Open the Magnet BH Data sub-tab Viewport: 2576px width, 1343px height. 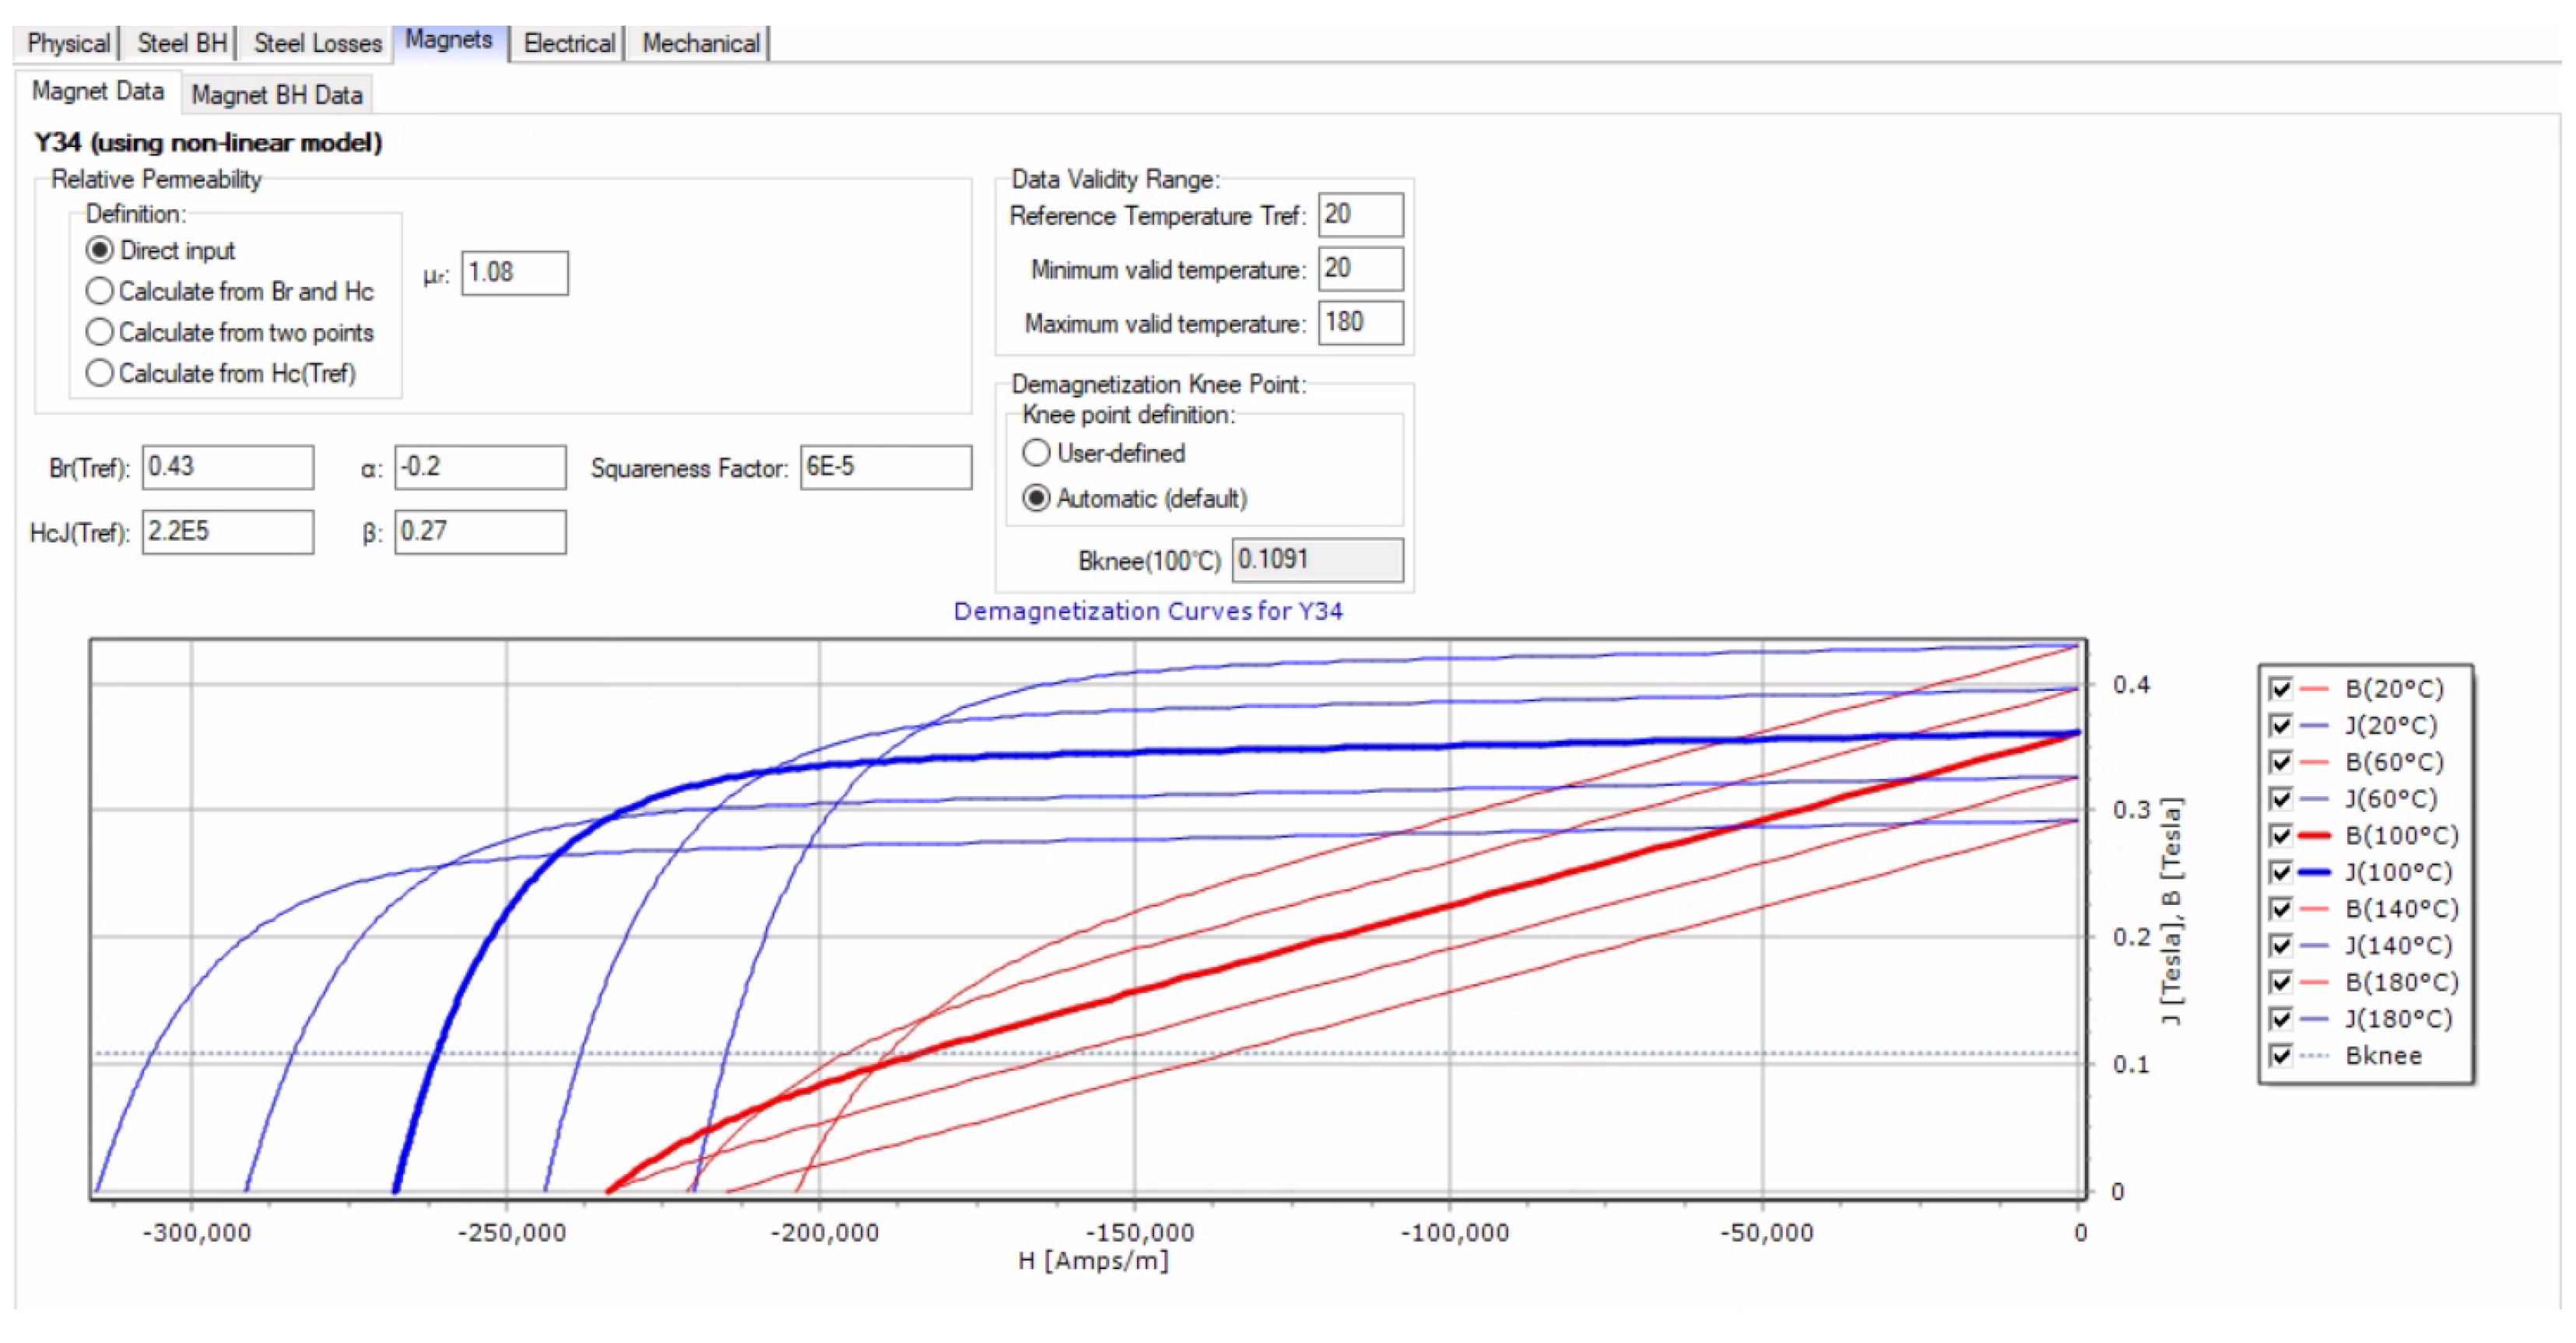(276, 95)
